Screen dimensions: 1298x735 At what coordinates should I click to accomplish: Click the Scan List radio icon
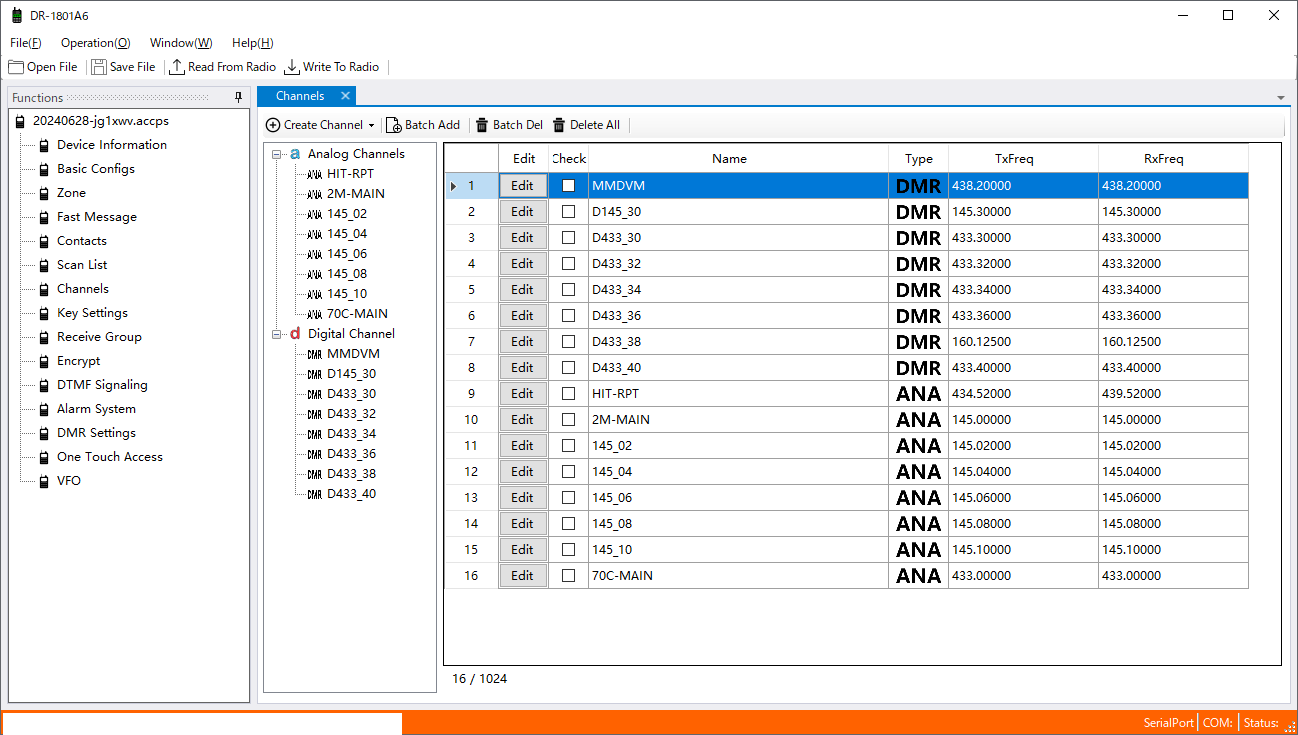(44, 265)
